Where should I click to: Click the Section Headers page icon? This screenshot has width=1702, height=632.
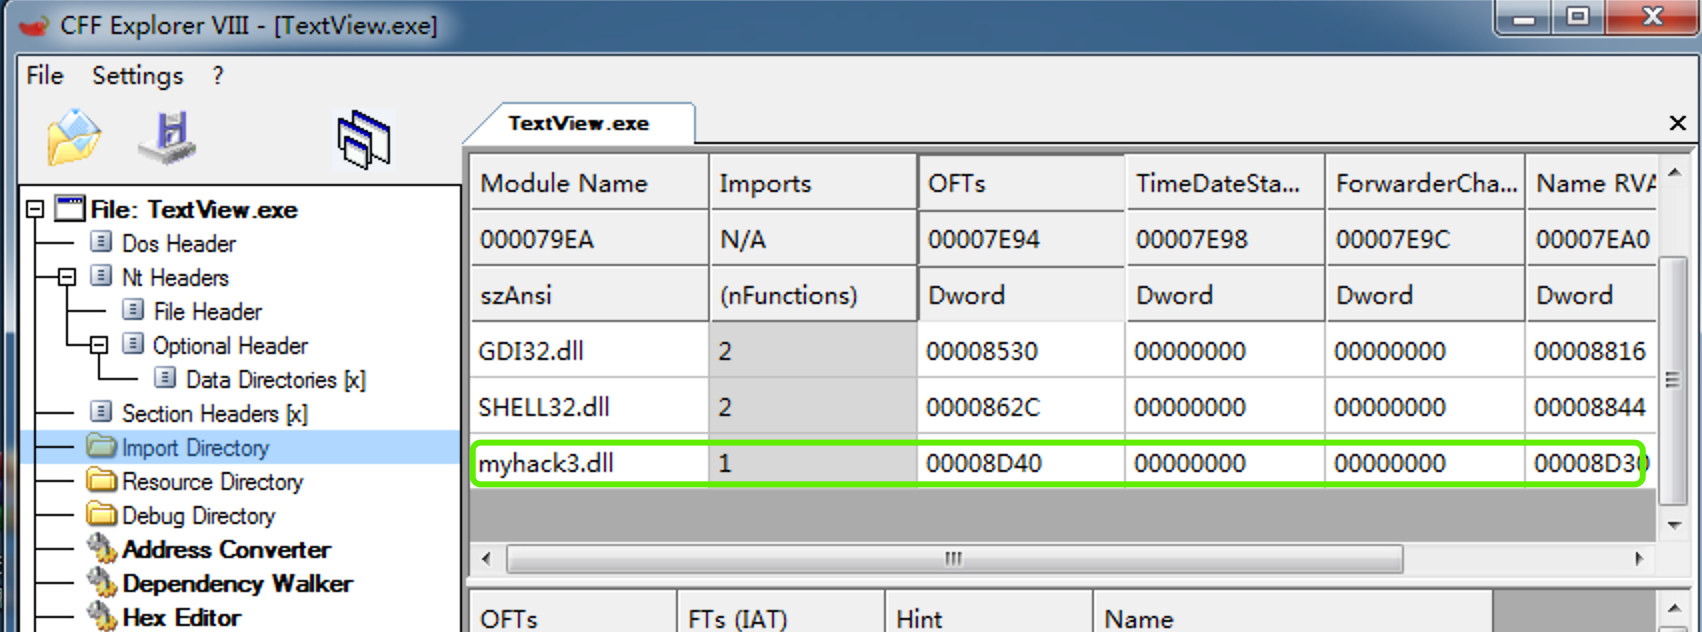(101, 412)
